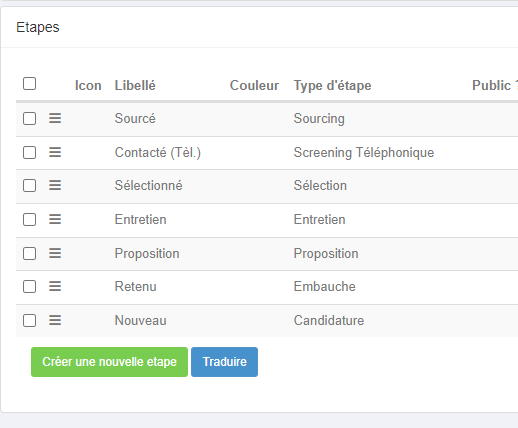Screen dimensions: 518x428
Task: Click the Libellé column header
Action: click(135, 86)
